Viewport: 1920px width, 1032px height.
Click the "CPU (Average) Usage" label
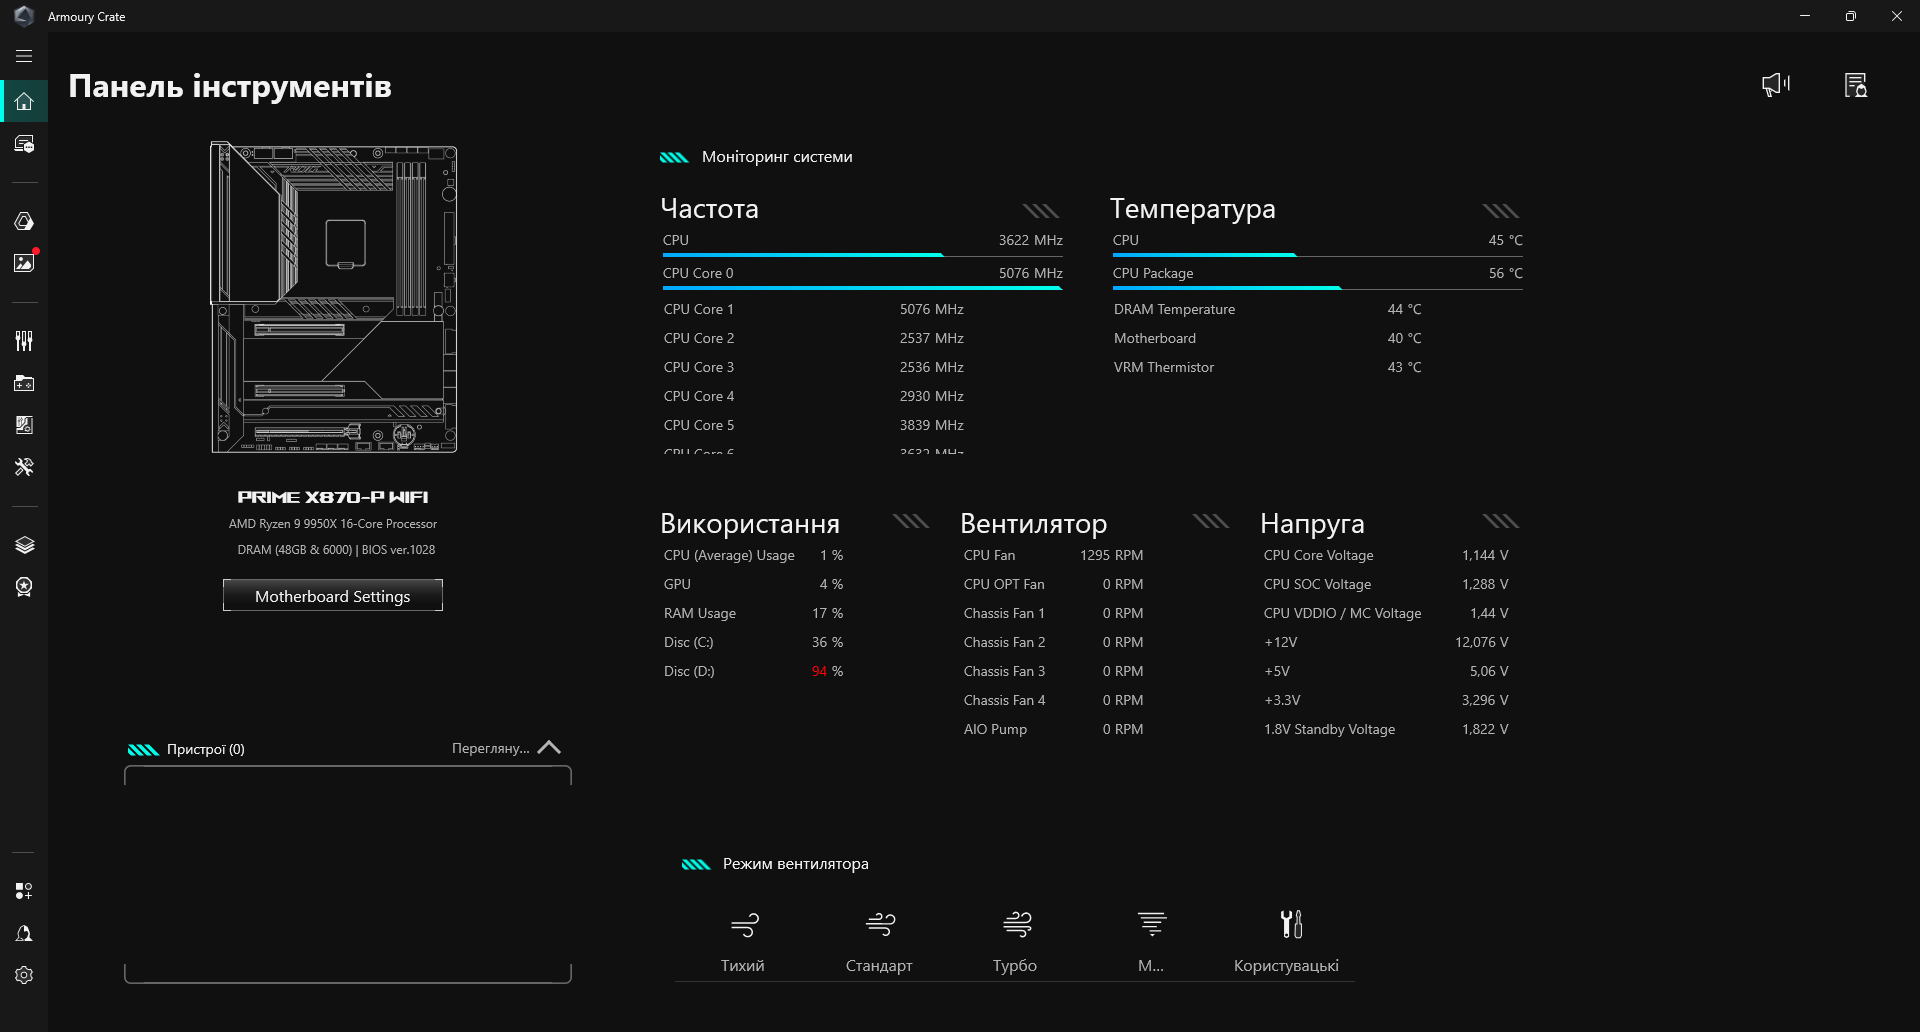coord(729,555)
